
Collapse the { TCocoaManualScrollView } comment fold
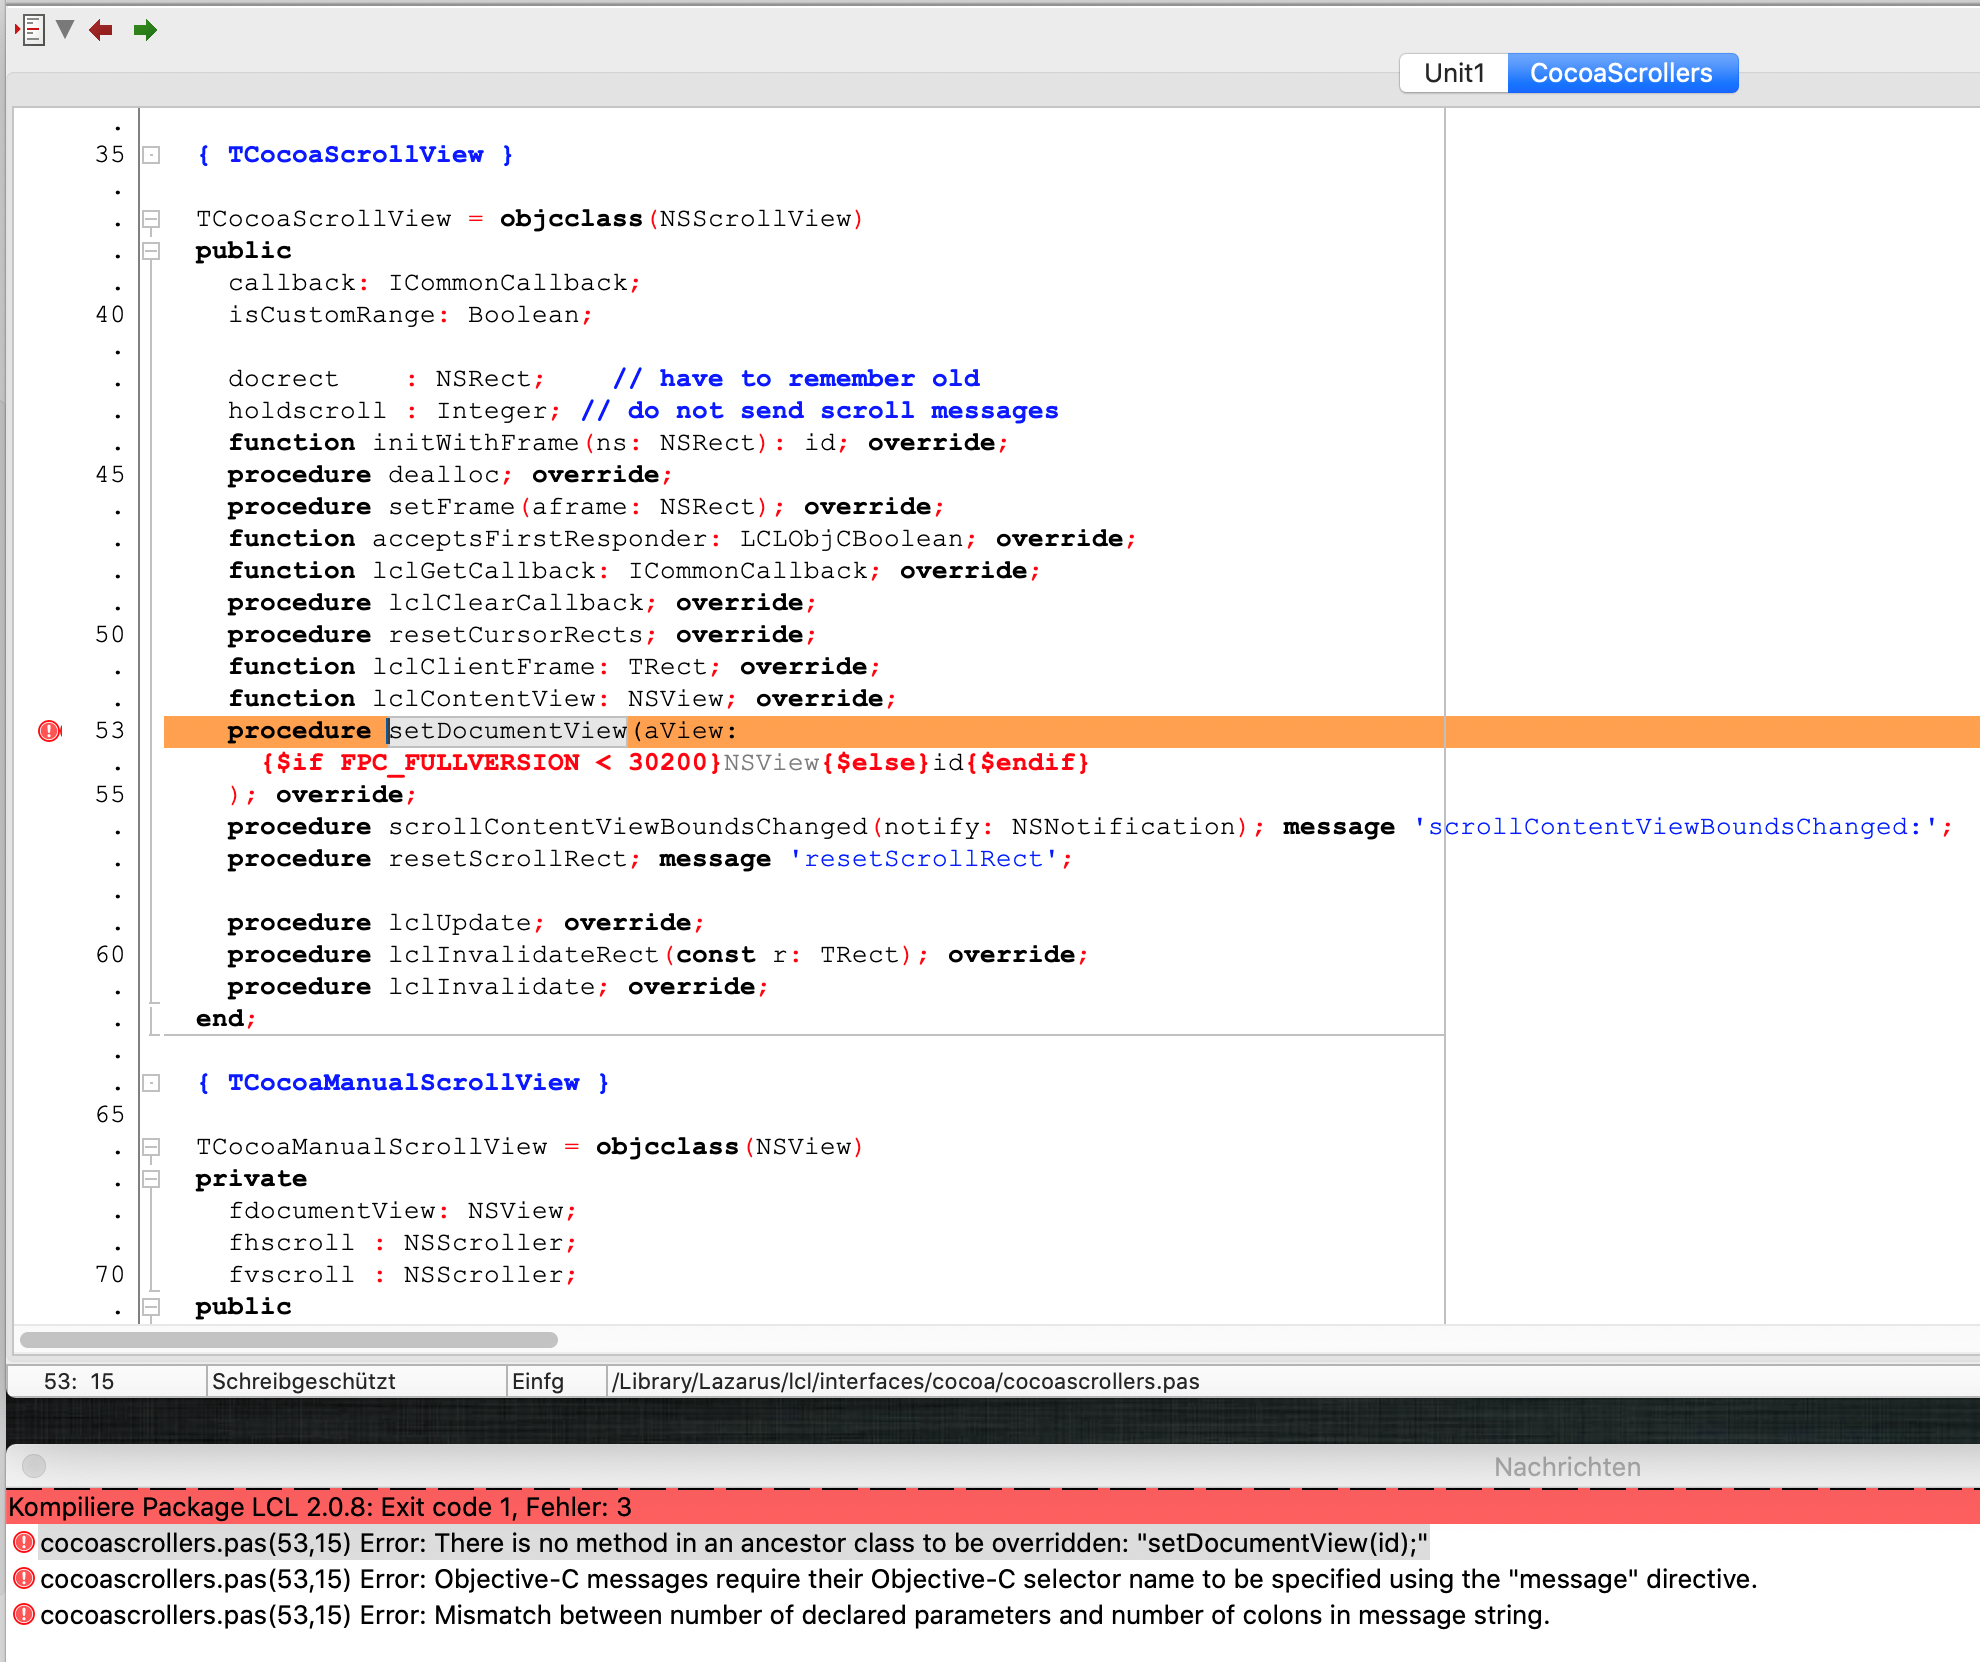(151, 1083)
